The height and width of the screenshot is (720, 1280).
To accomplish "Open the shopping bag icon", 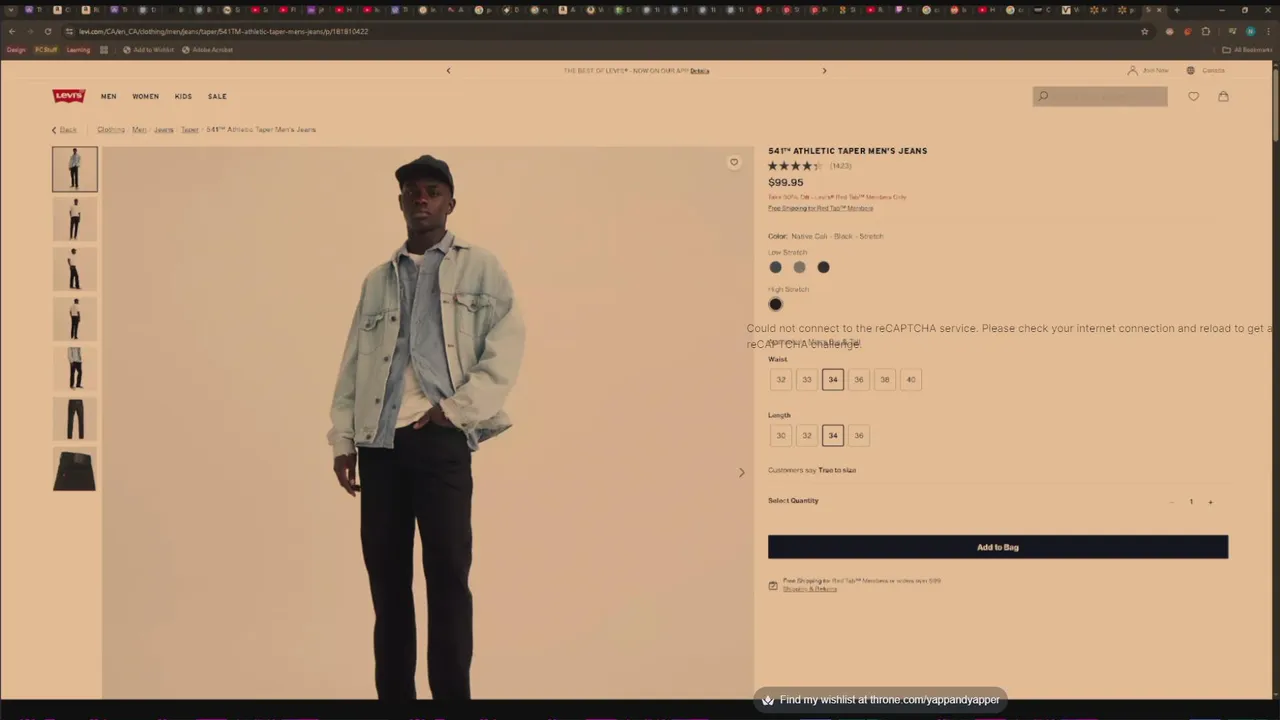I will (x=1223, y=96).
